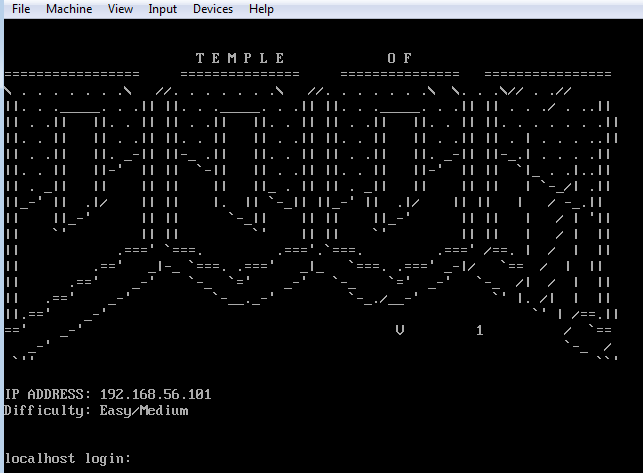Open the Help menu
Viewport: 643px width, 473px height.
click(x=261, y=9)
